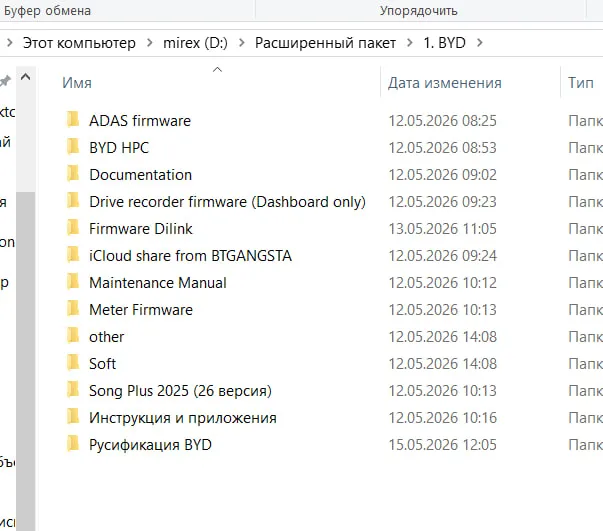Screen dimensions: 603x531
Task: Click the Буфер обмена ribbon group label
Action: click(48, 11)
